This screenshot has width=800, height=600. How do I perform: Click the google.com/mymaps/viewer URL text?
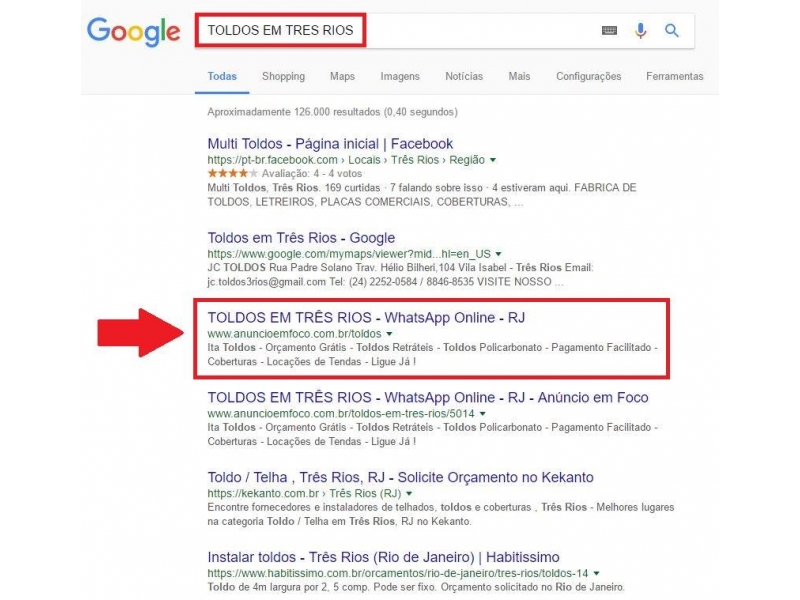349,254
